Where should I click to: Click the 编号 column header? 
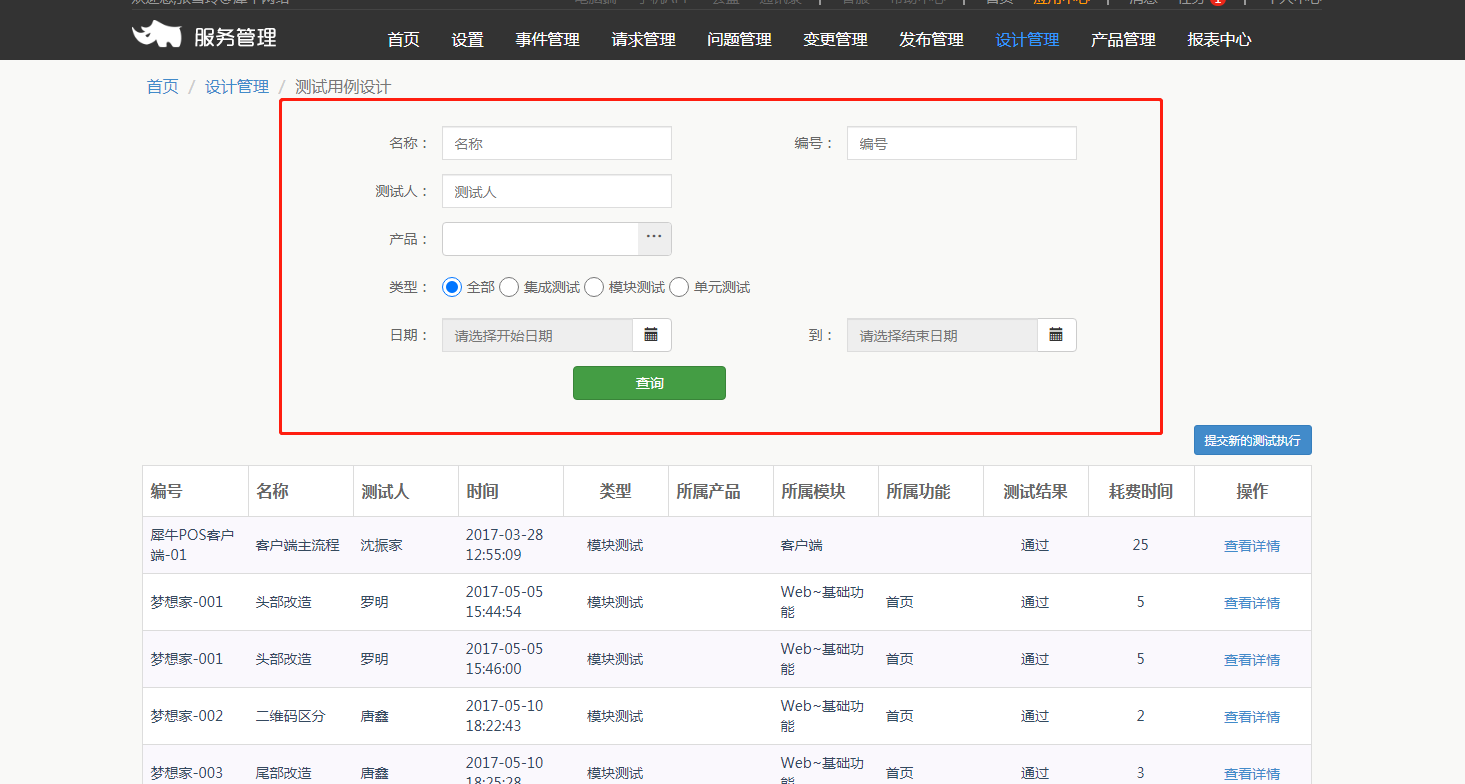(195, 491)
